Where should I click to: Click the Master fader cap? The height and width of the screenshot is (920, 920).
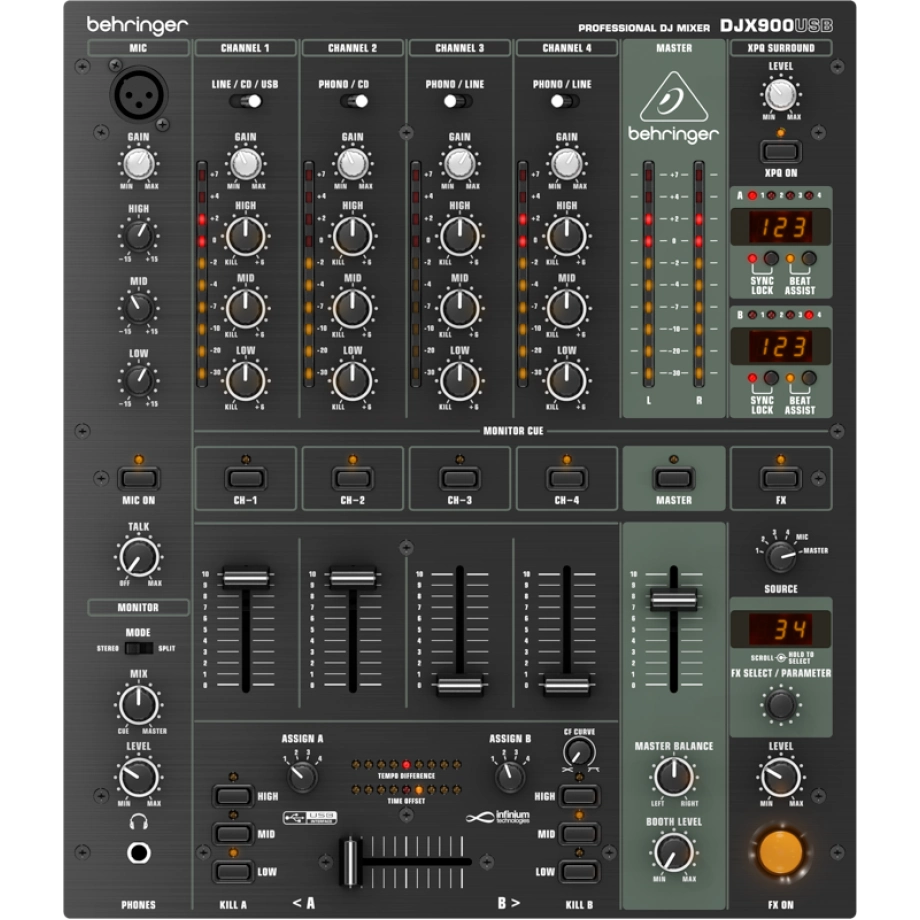tap(674, 600)
